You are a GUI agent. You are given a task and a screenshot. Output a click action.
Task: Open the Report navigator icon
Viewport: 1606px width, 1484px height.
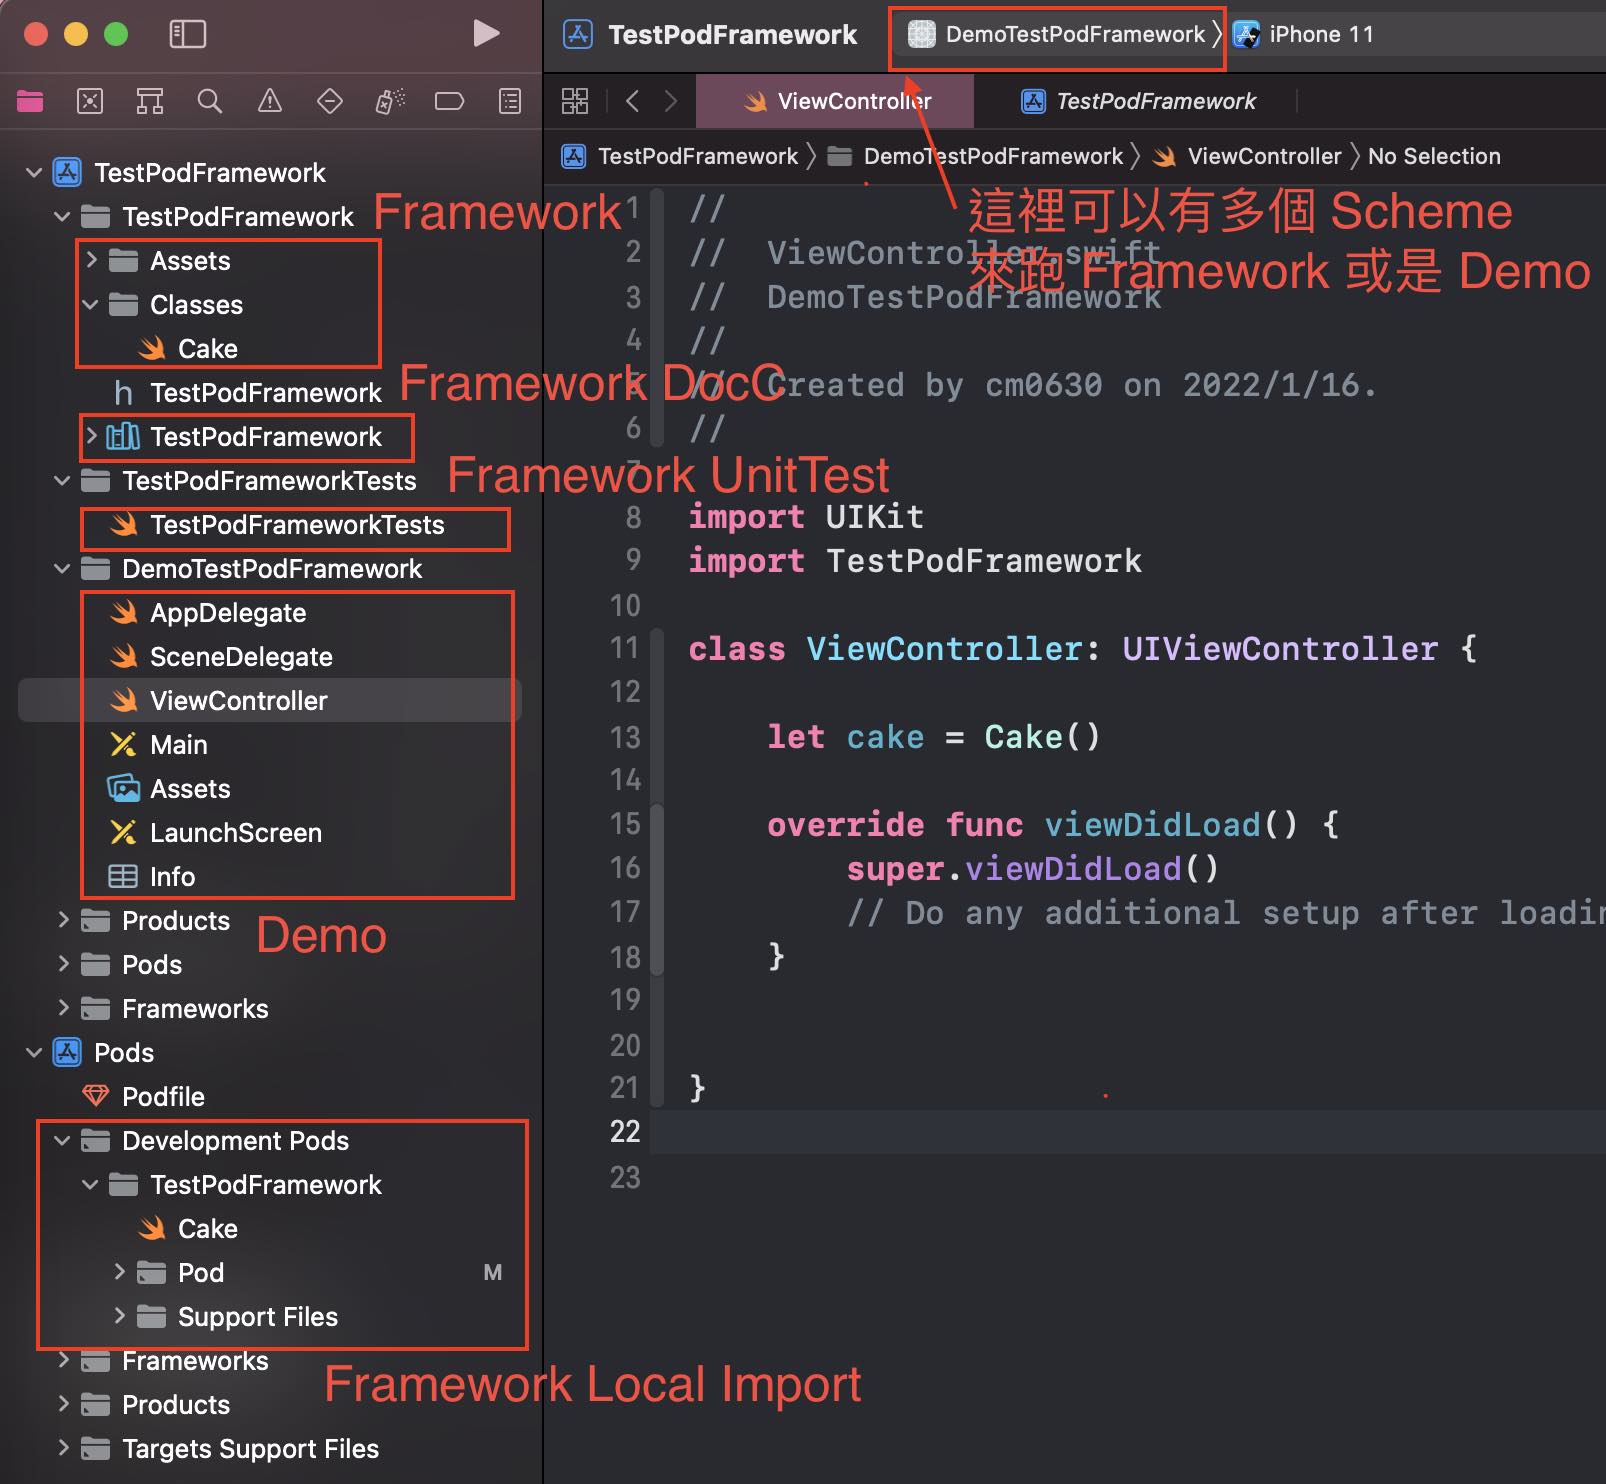509,101
